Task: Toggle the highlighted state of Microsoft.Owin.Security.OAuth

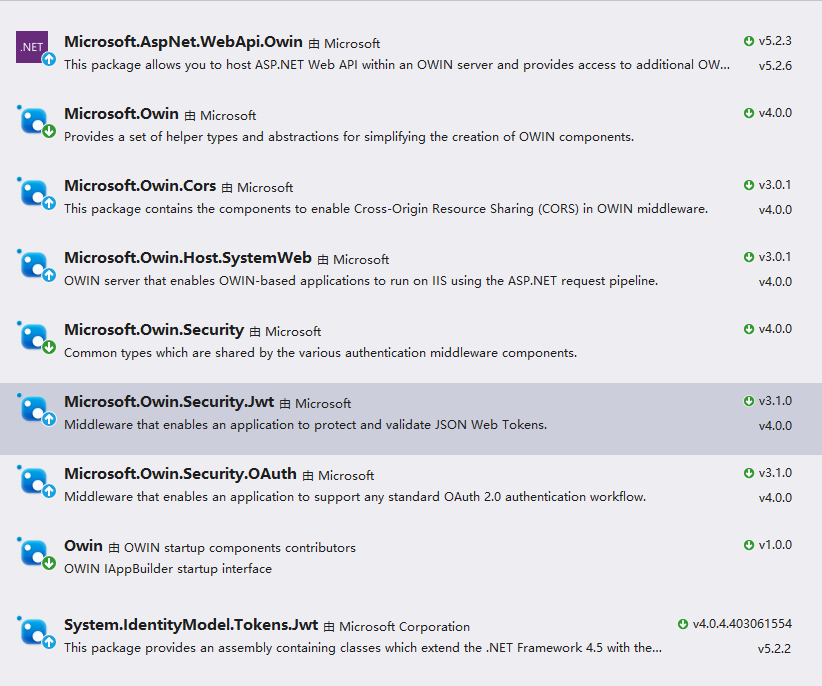Action: pyautogui.click(x=400, y=483)
